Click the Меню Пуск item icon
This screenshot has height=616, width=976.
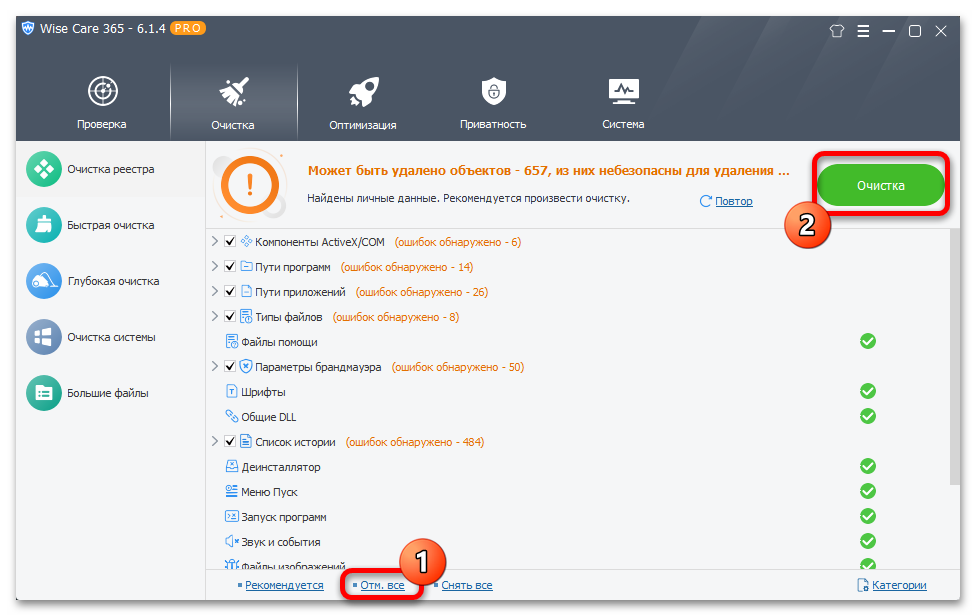point(232,491)
